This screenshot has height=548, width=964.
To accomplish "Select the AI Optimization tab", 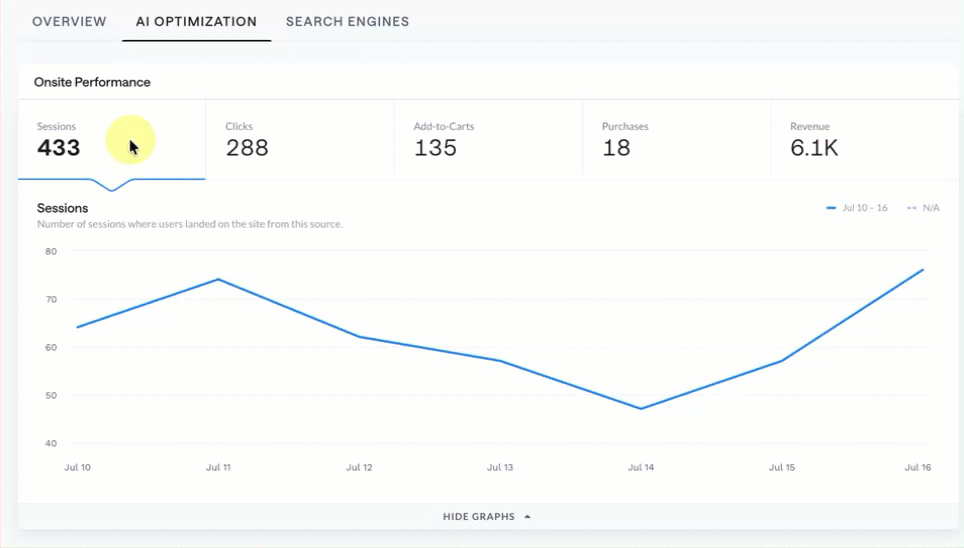I will pos(196,22).
